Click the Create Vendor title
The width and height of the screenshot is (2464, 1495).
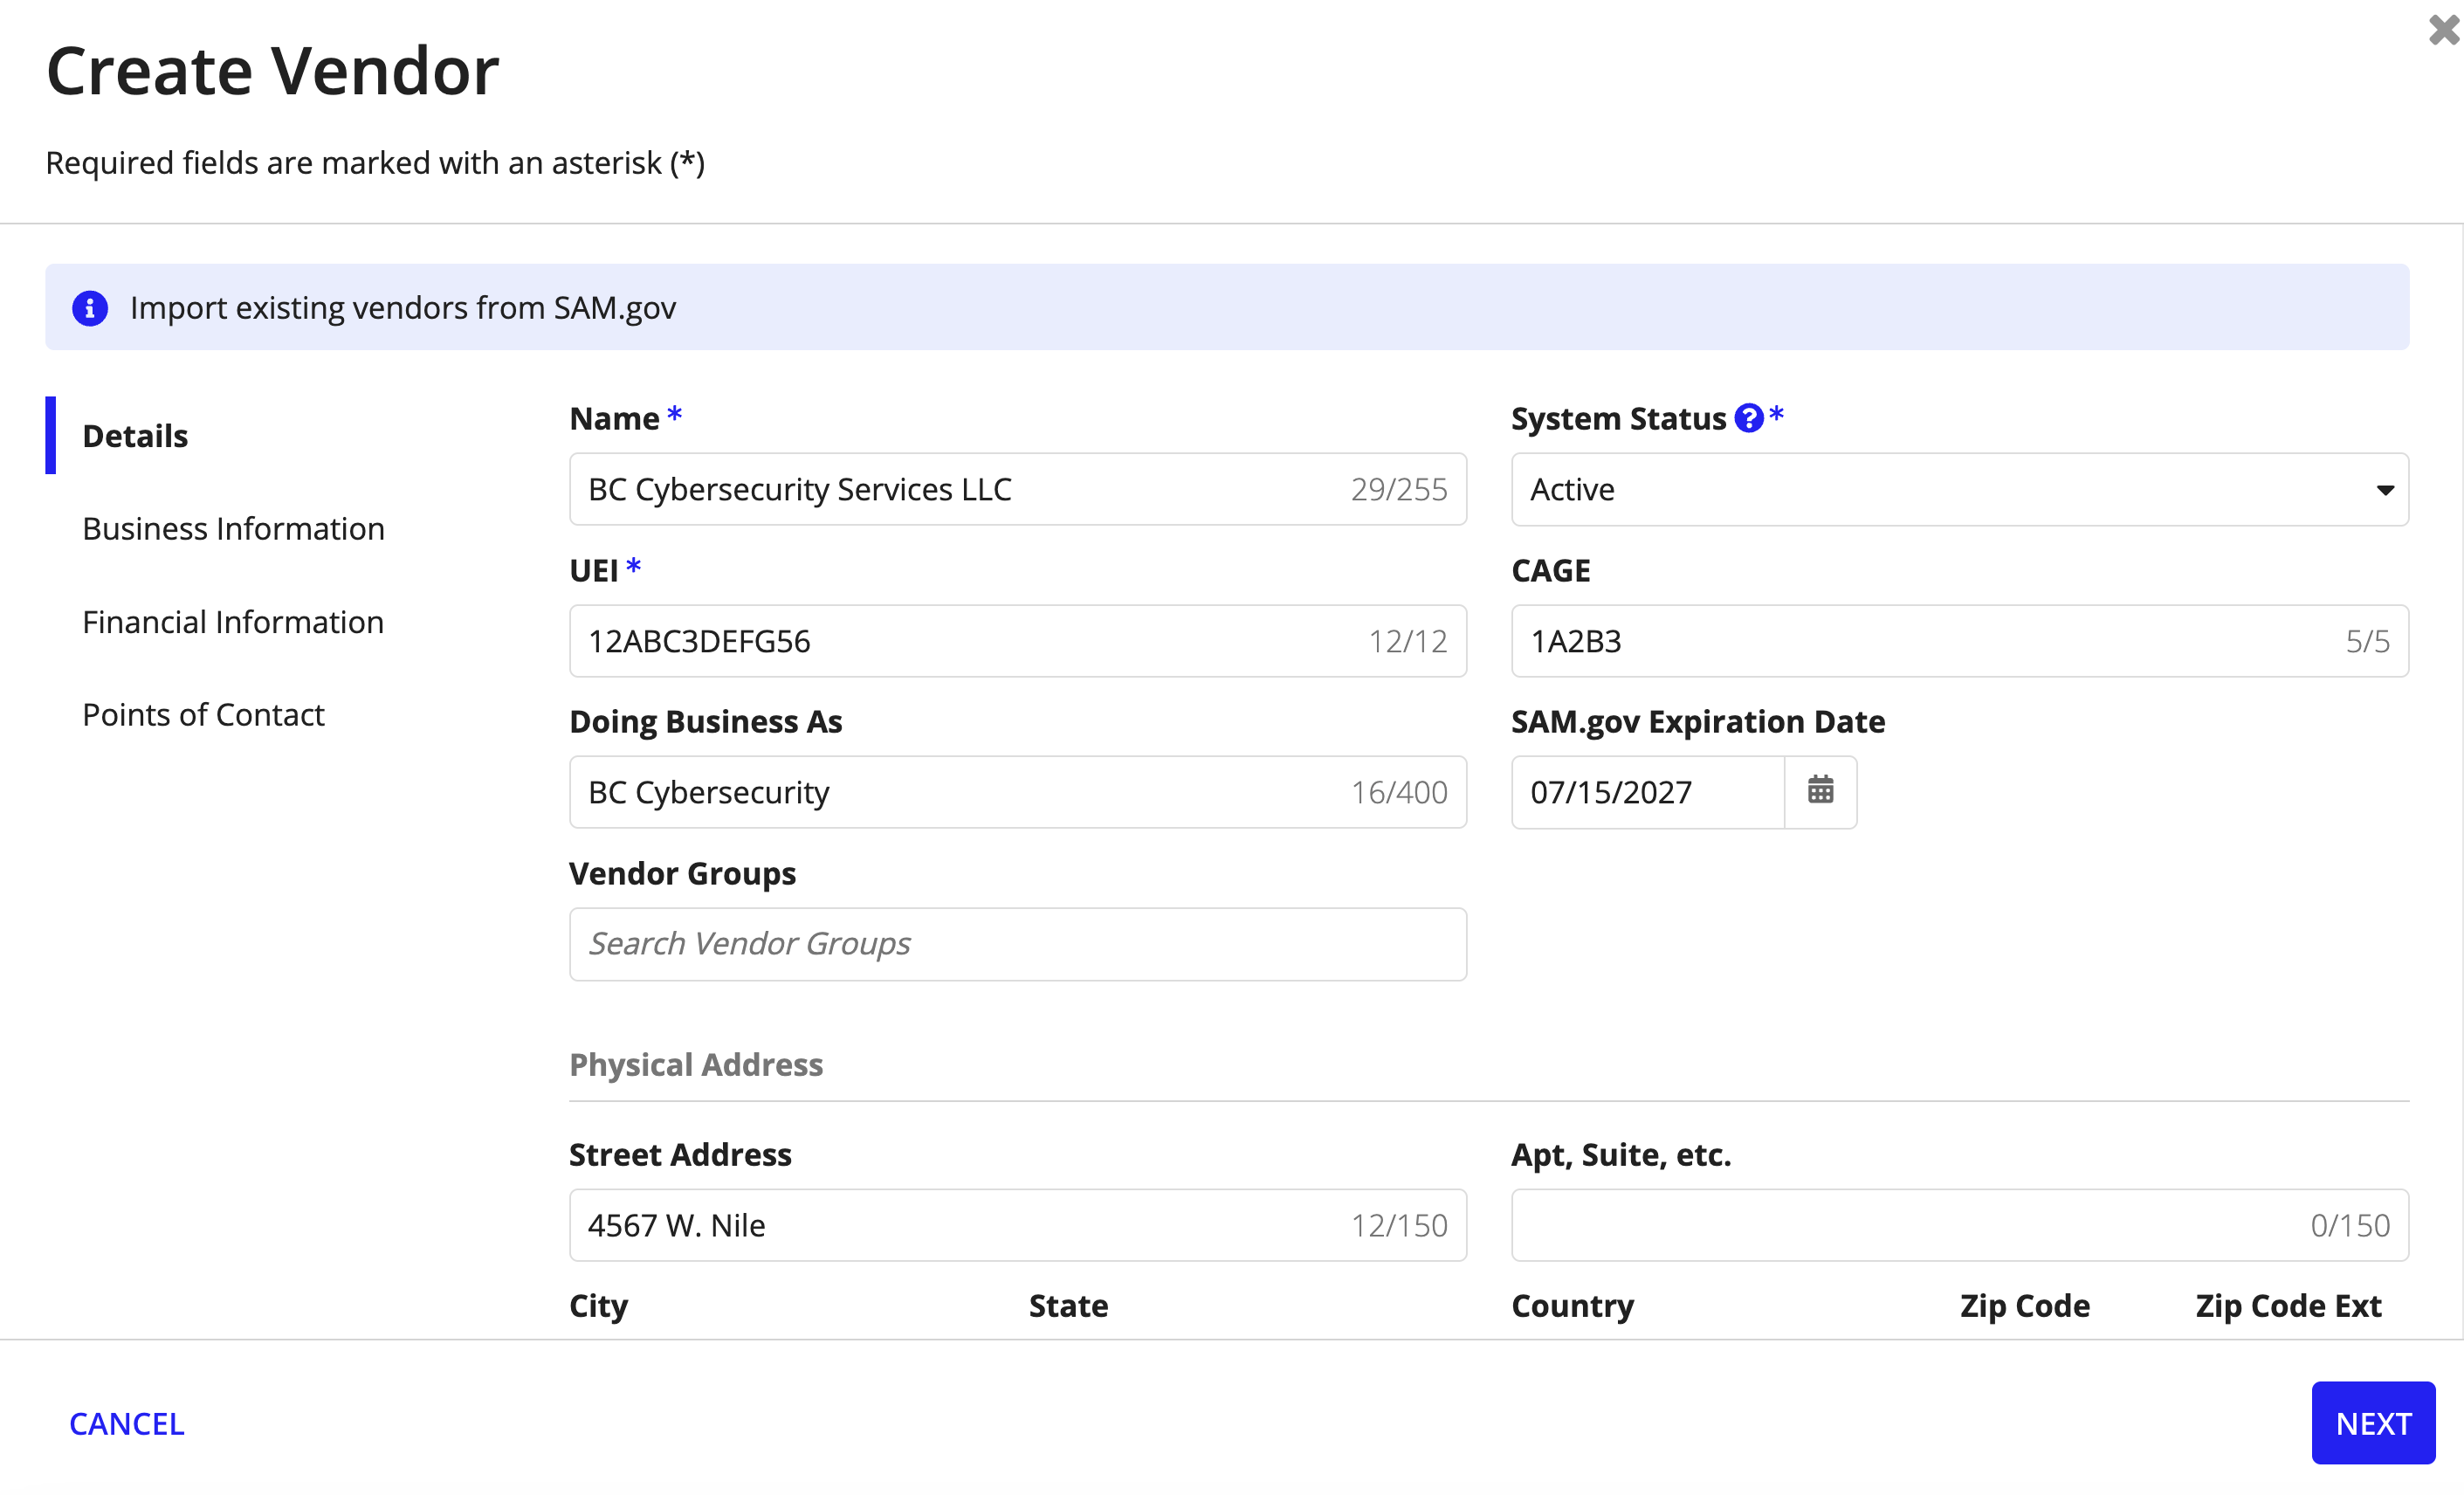(x=273, y=71)
